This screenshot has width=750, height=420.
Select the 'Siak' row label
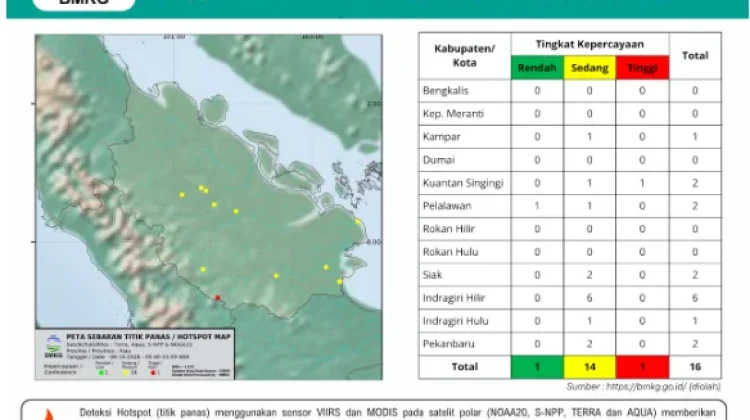click(x=432, y=275)
